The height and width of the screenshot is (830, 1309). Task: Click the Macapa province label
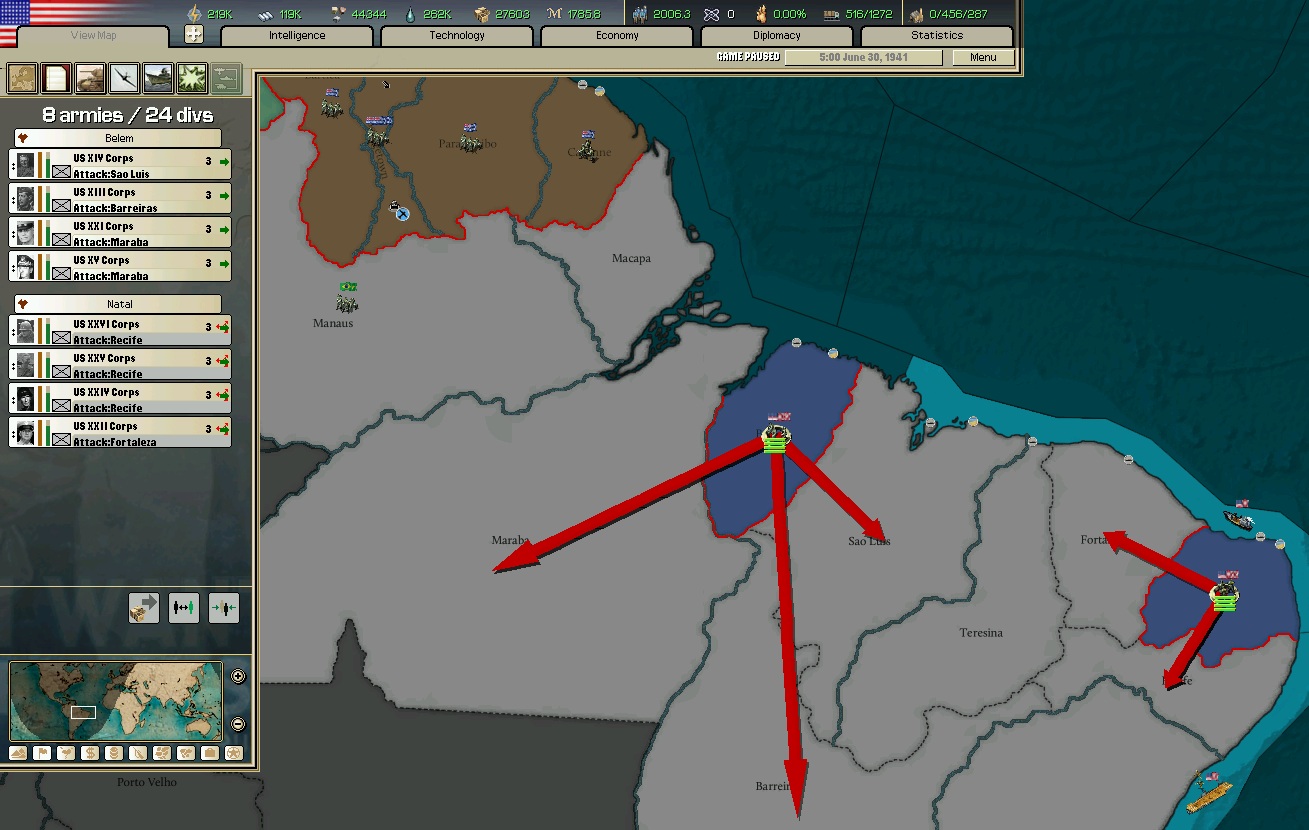pos(631,258)
